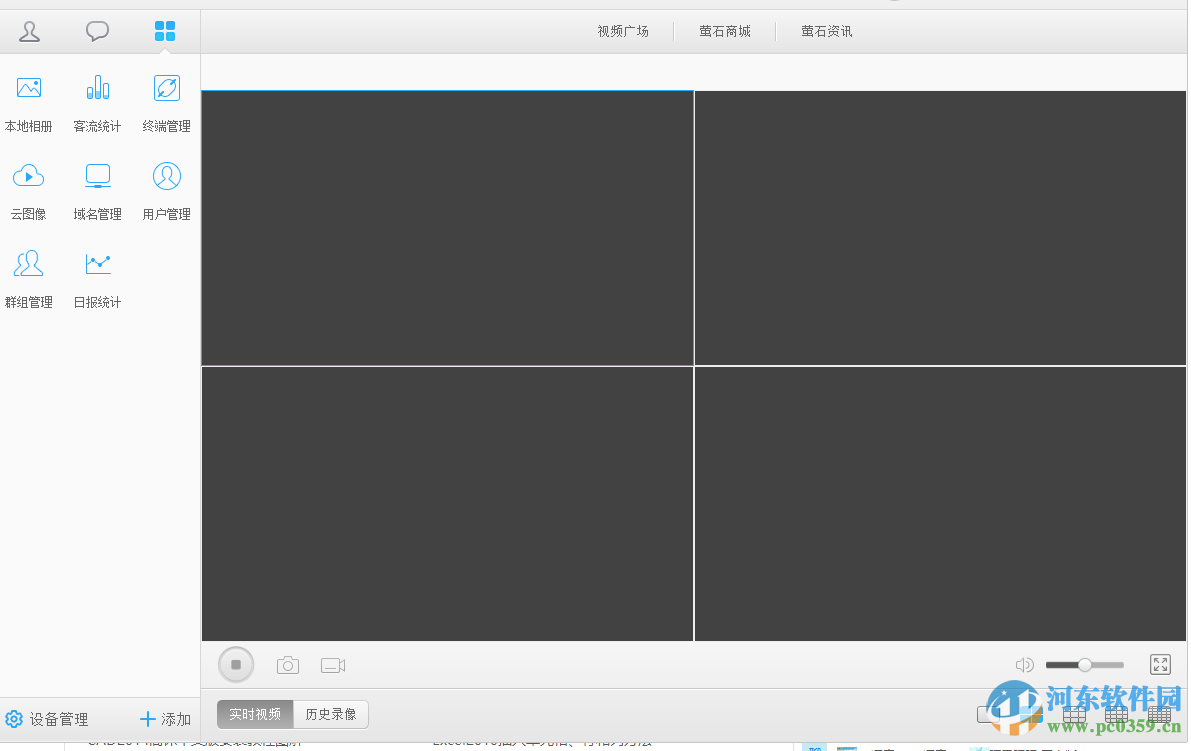Mute the speaker volume icon
1191x751 pixels.
1025,665
